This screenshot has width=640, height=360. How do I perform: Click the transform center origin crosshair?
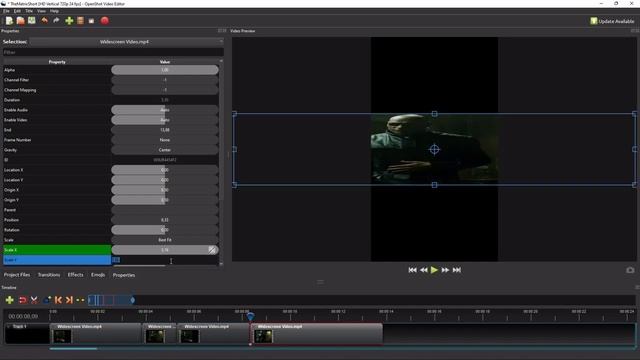[x=434, y=149]
